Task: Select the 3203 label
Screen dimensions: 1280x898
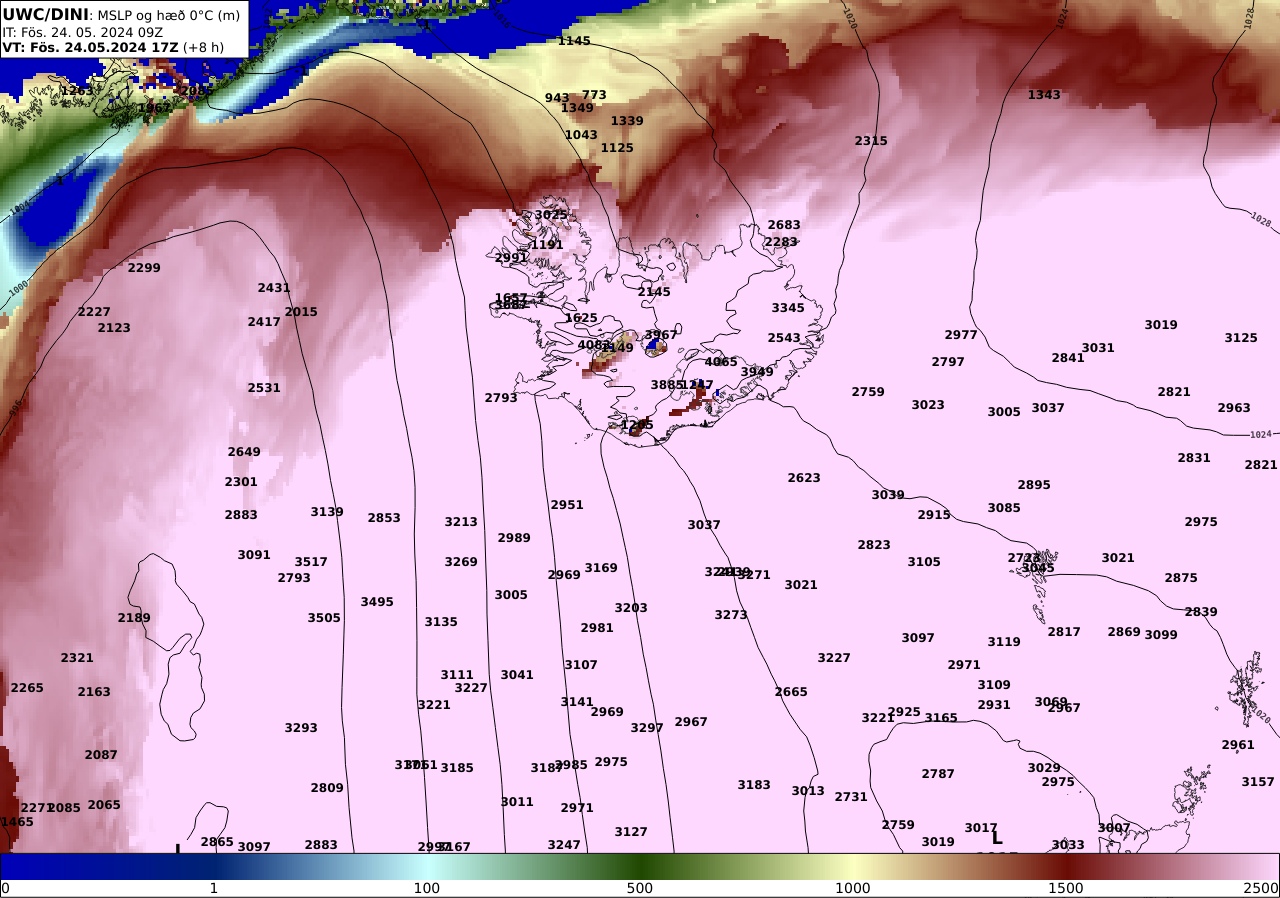Action: pyautogui.click(x=631, y=608)
